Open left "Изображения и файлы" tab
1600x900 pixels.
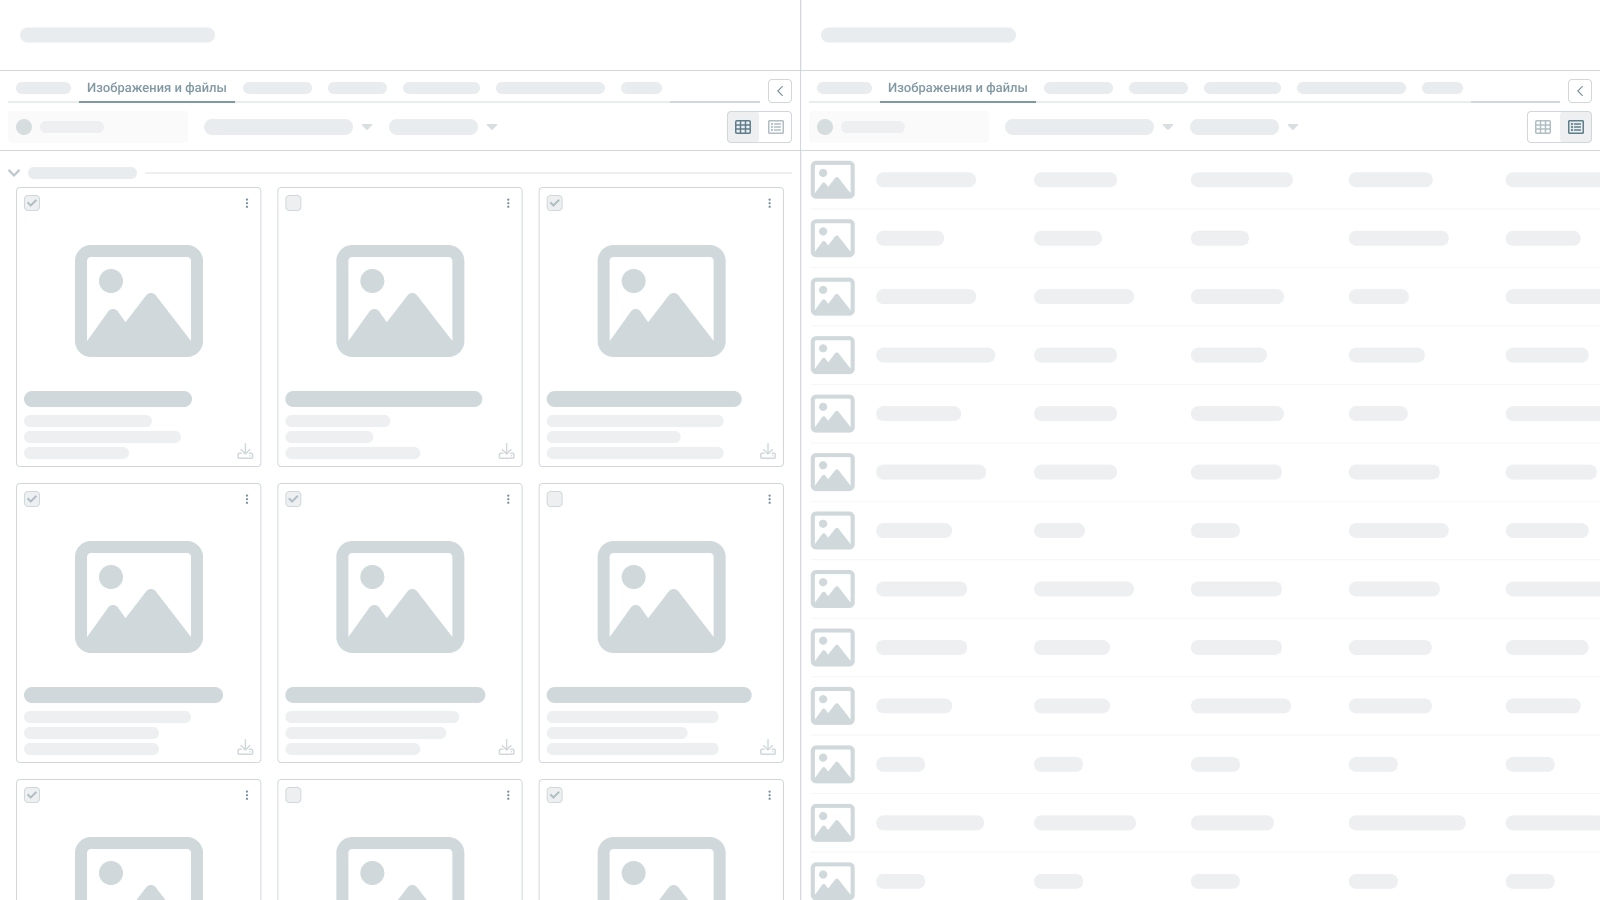[157, 88]
